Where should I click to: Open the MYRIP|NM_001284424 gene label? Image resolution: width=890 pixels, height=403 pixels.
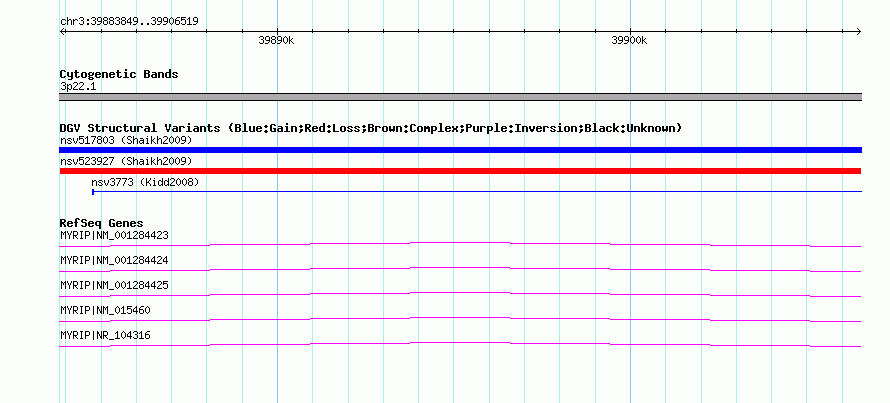click(114, 261)
